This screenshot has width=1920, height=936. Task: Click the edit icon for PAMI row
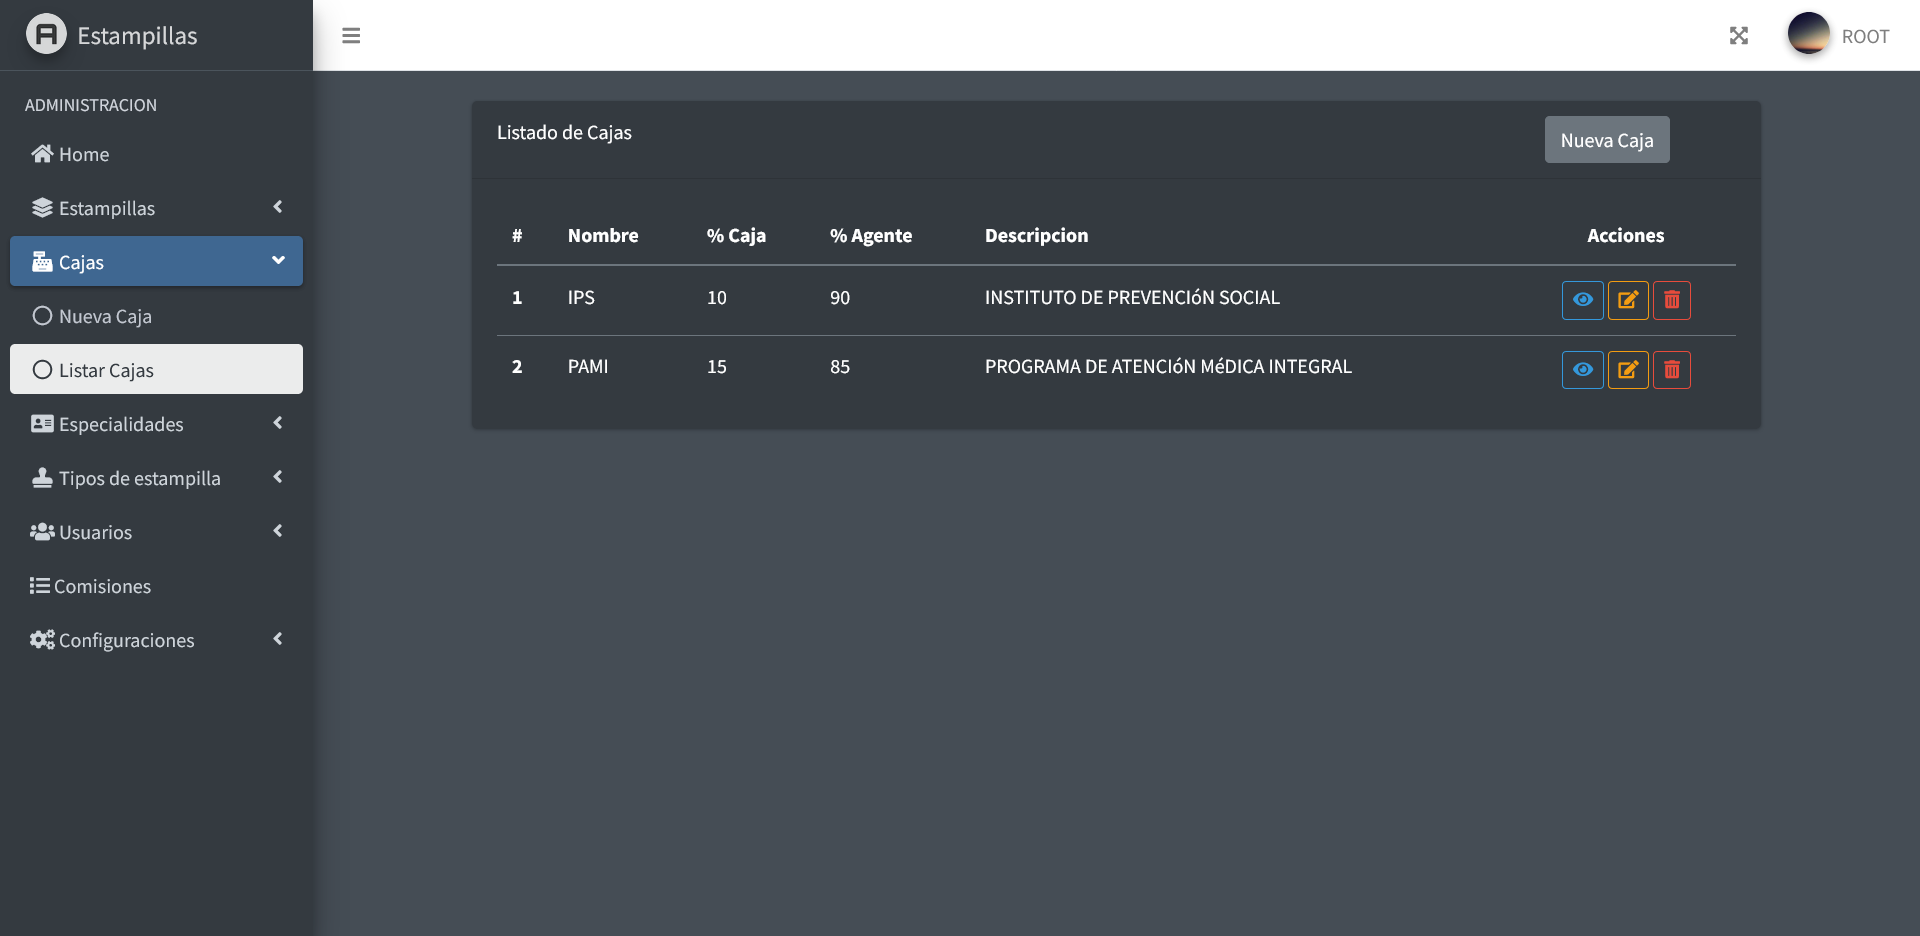coord(1628,370)
